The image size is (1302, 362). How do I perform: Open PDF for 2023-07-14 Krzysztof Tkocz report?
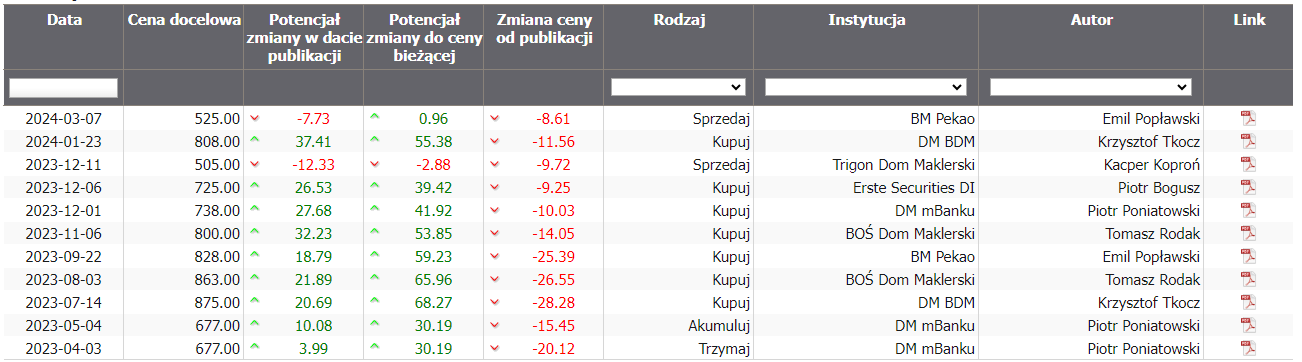[1248, 302]
